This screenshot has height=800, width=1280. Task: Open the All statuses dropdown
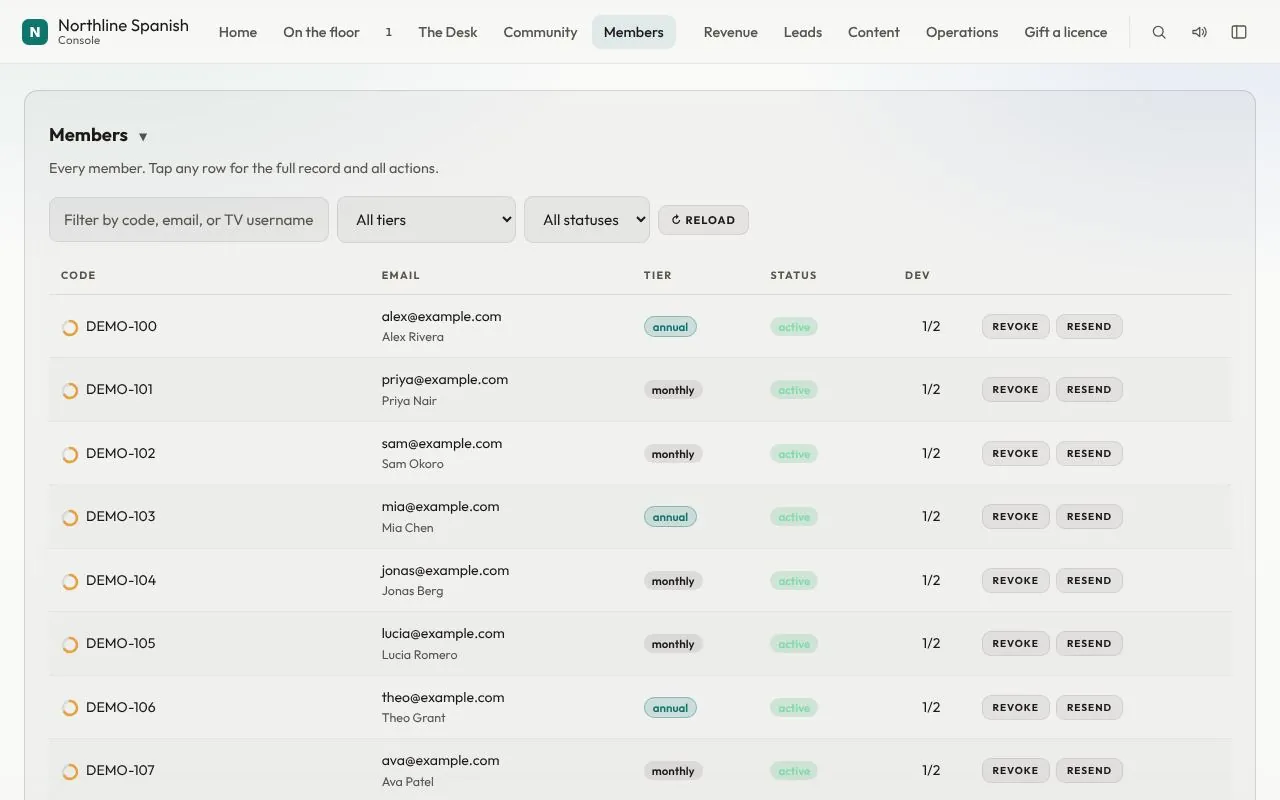tap(587, 219)
